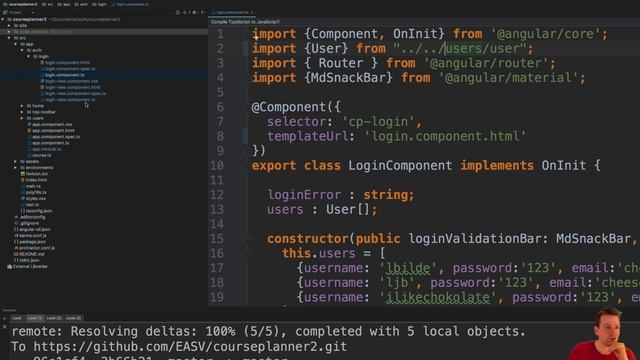This screenshot has height=360, width=640.
Task: Open the Project panel settings gear
Action: click(194, 13)
